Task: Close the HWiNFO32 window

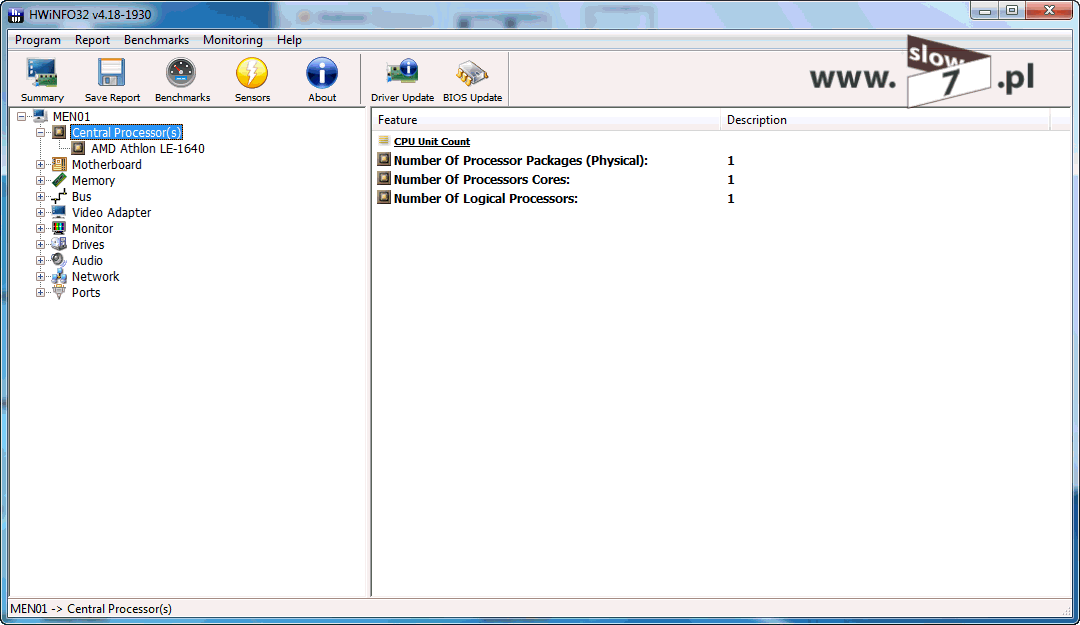Action: [1049, 10]
